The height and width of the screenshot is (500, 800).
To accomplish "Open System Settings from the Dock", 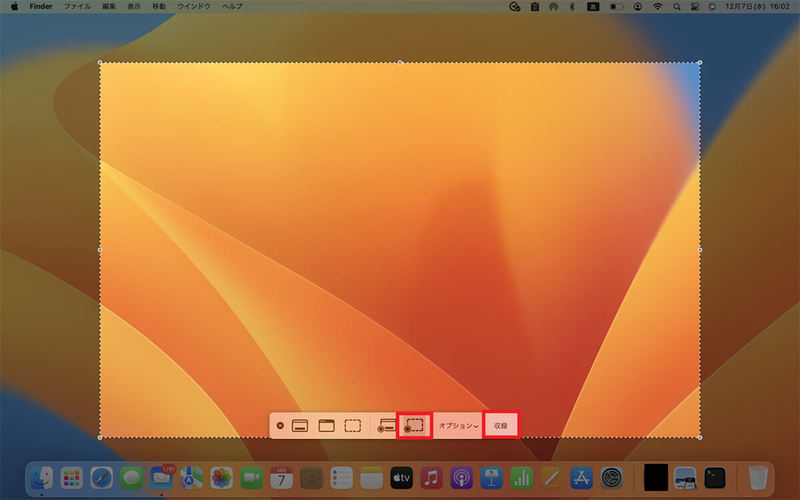I will coord(611,478).
